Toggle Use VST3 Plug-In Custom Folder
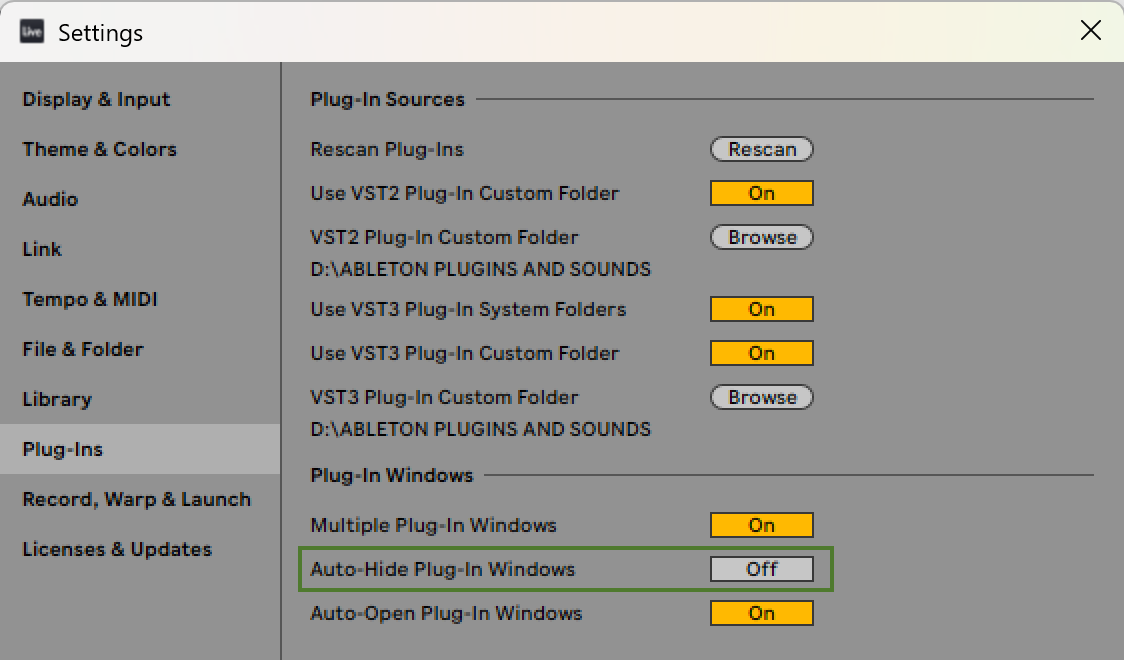 click(762, 353)
